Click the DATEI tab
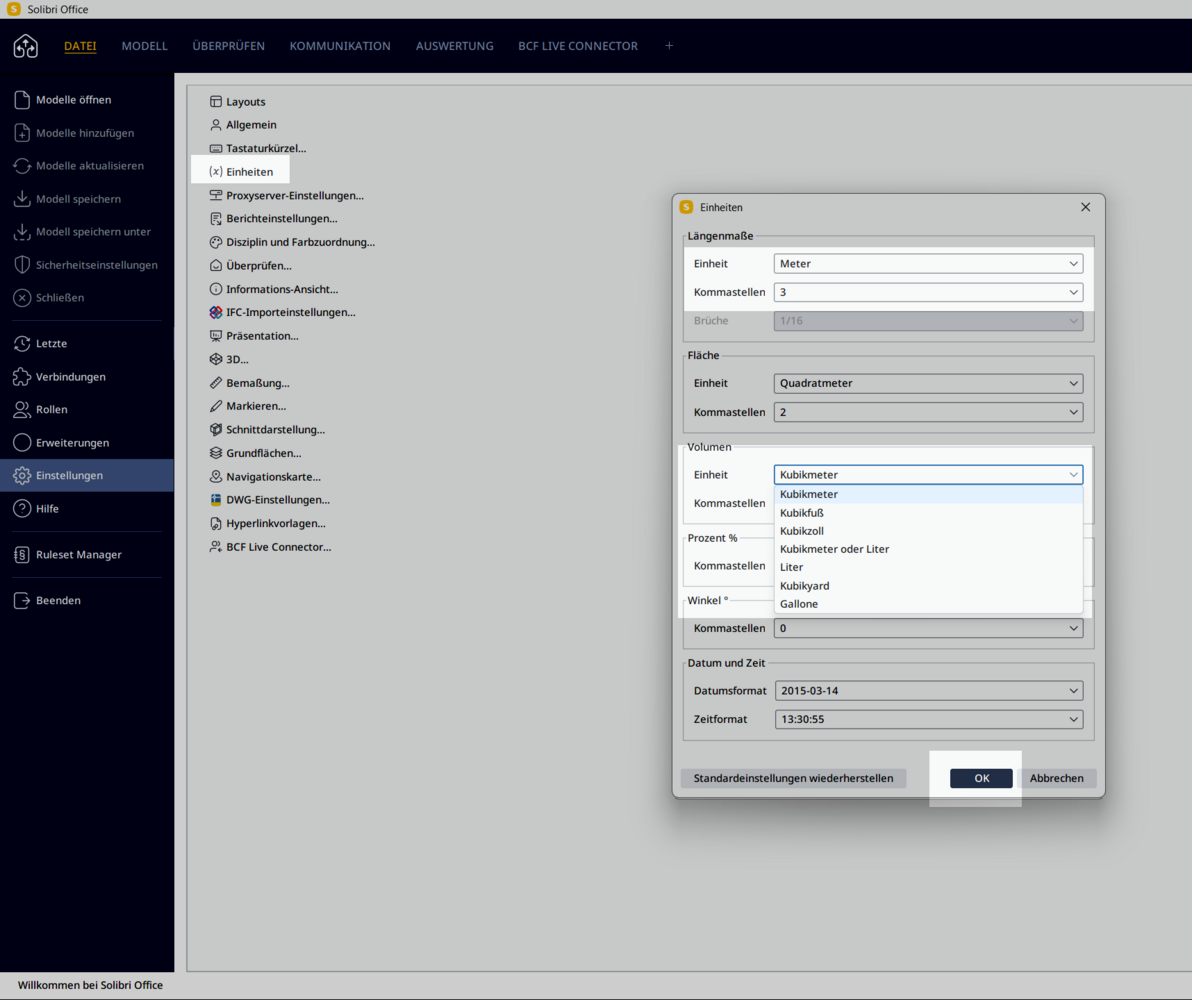1192x1000 pixels. coord(80,46)
